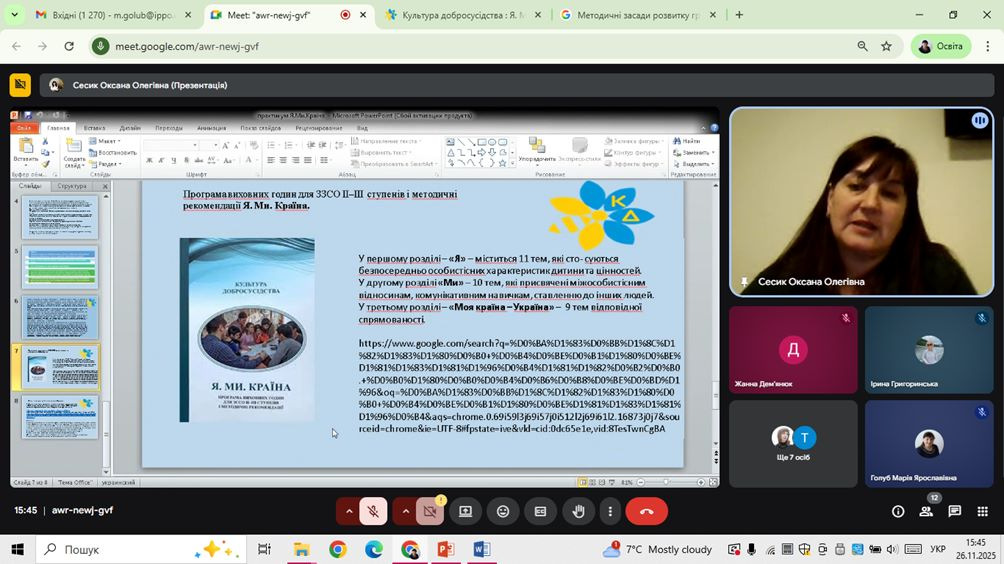Expand video settings arrow beside camera

click(x=405, y=511)
